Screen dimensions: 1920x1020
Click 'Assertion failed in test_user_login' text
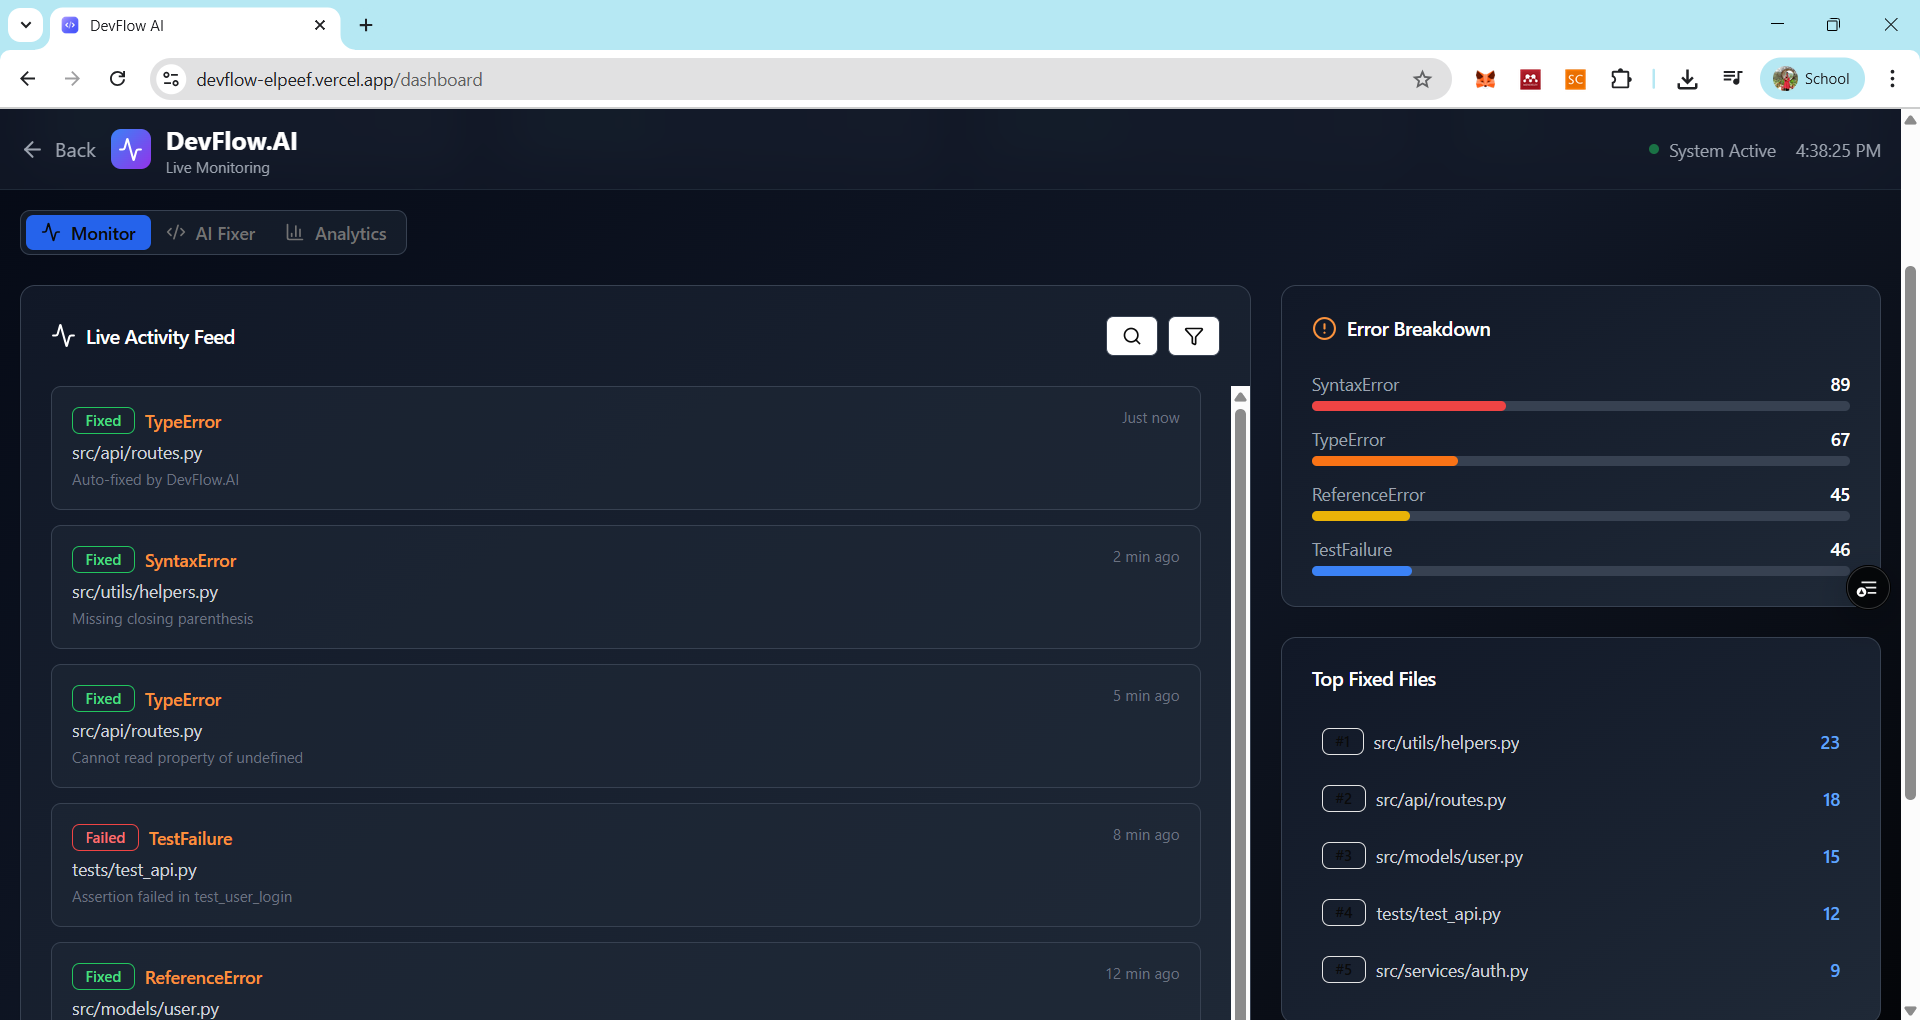[182, 897]
